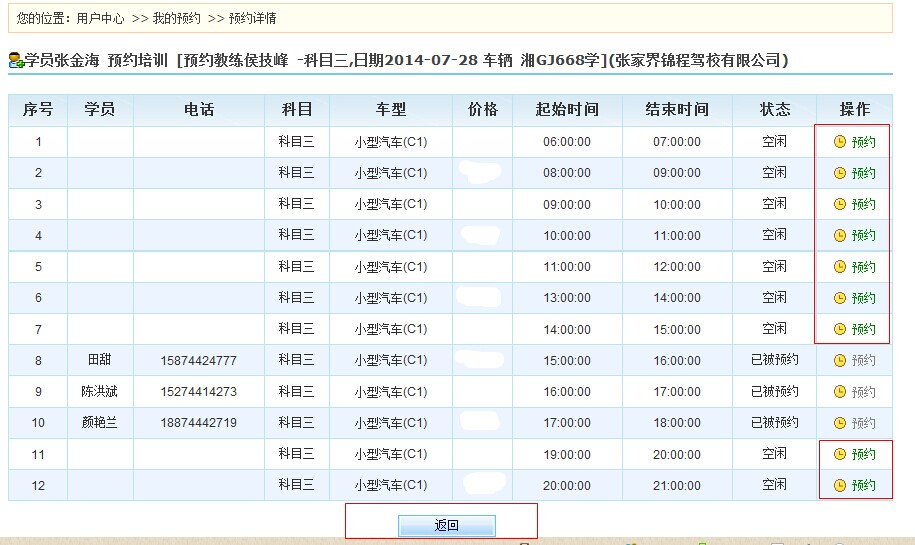The image size is (915, 545).
Task: Click the 起始时间 column header
Action: 566,110
